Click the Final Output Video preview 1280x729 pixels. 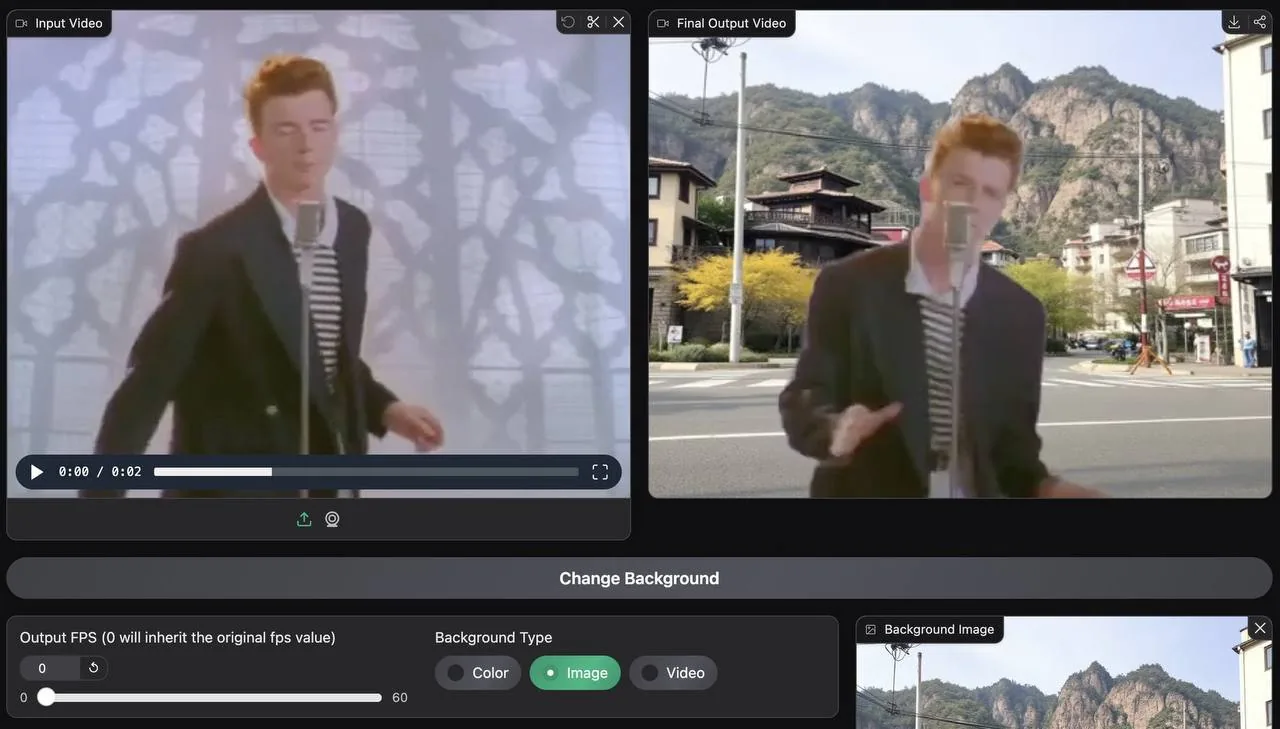click(x=960, y=254)
